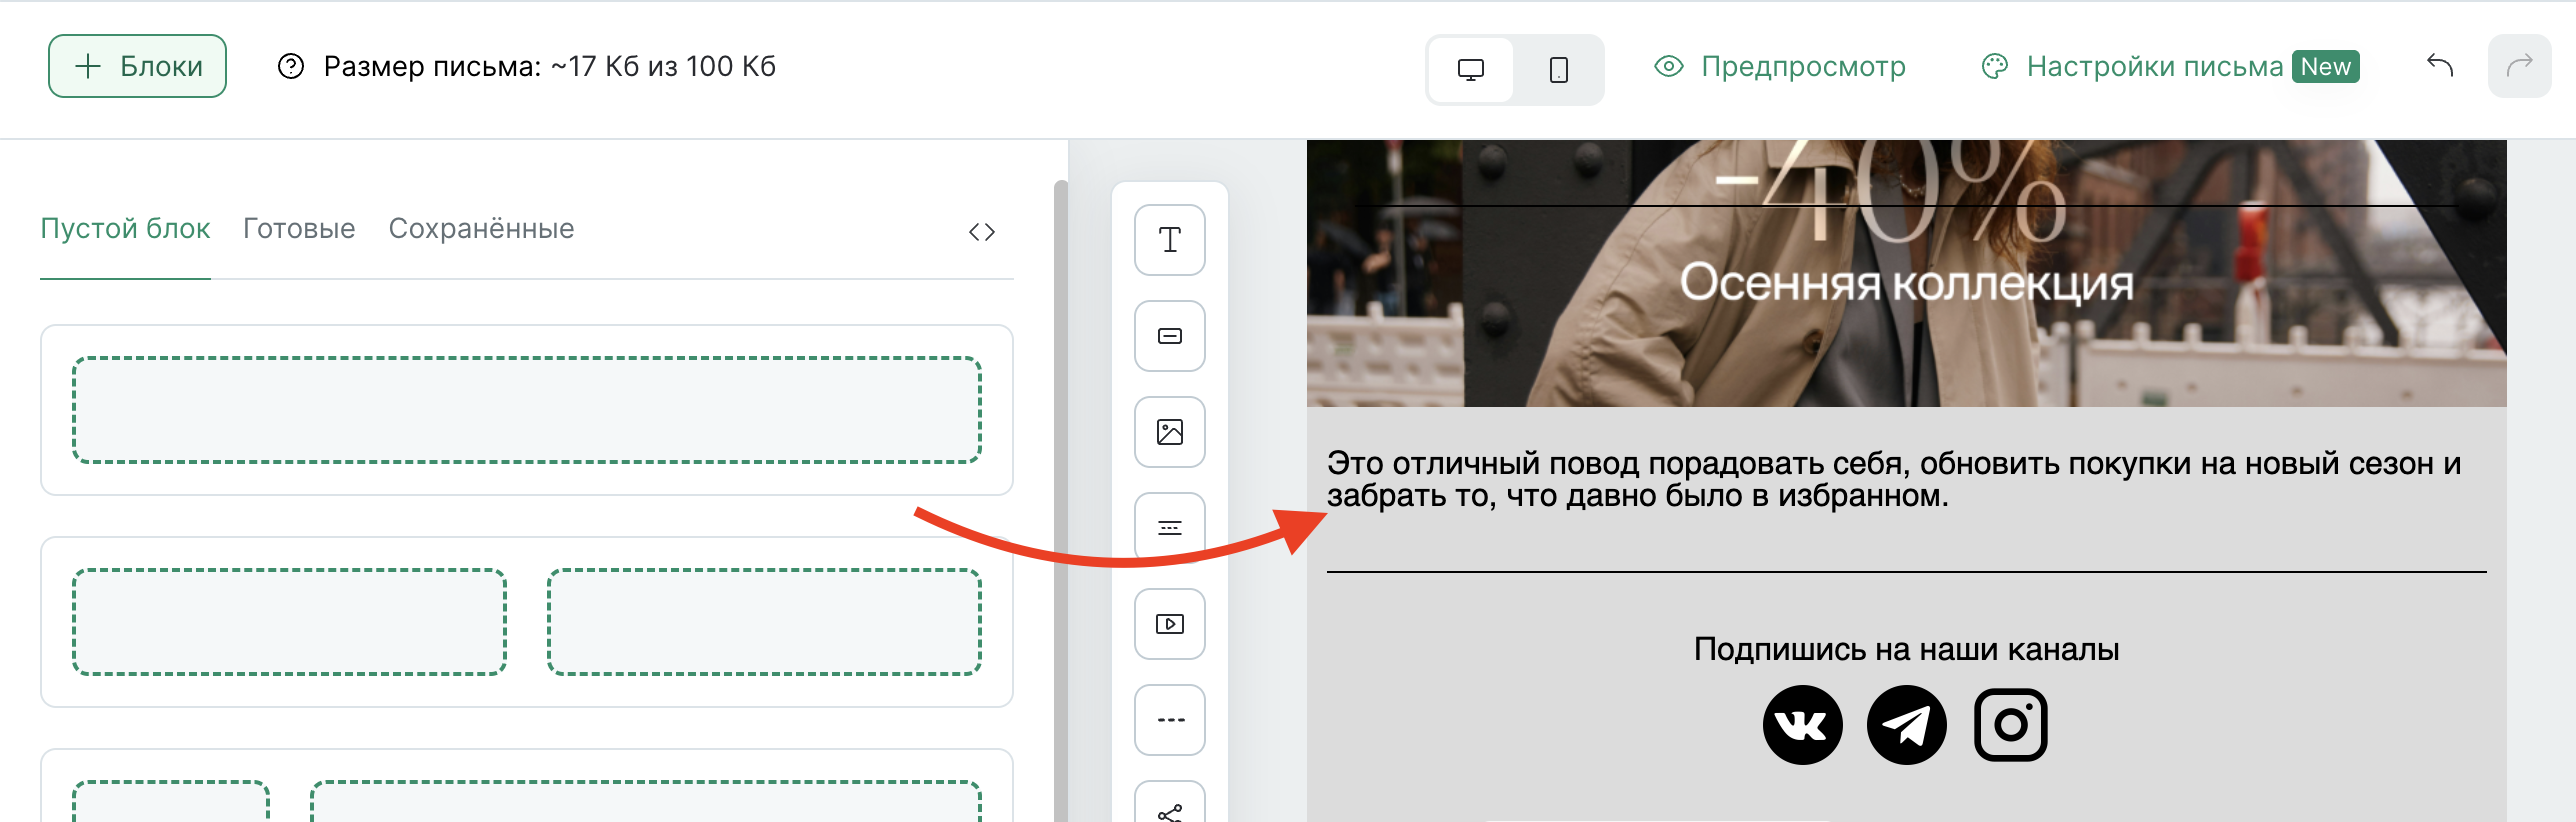Viewport: 2576px width, 822px height.
Task: Open the Сохранённые tab
Action: pyautogui.click(x=481, y=229)
